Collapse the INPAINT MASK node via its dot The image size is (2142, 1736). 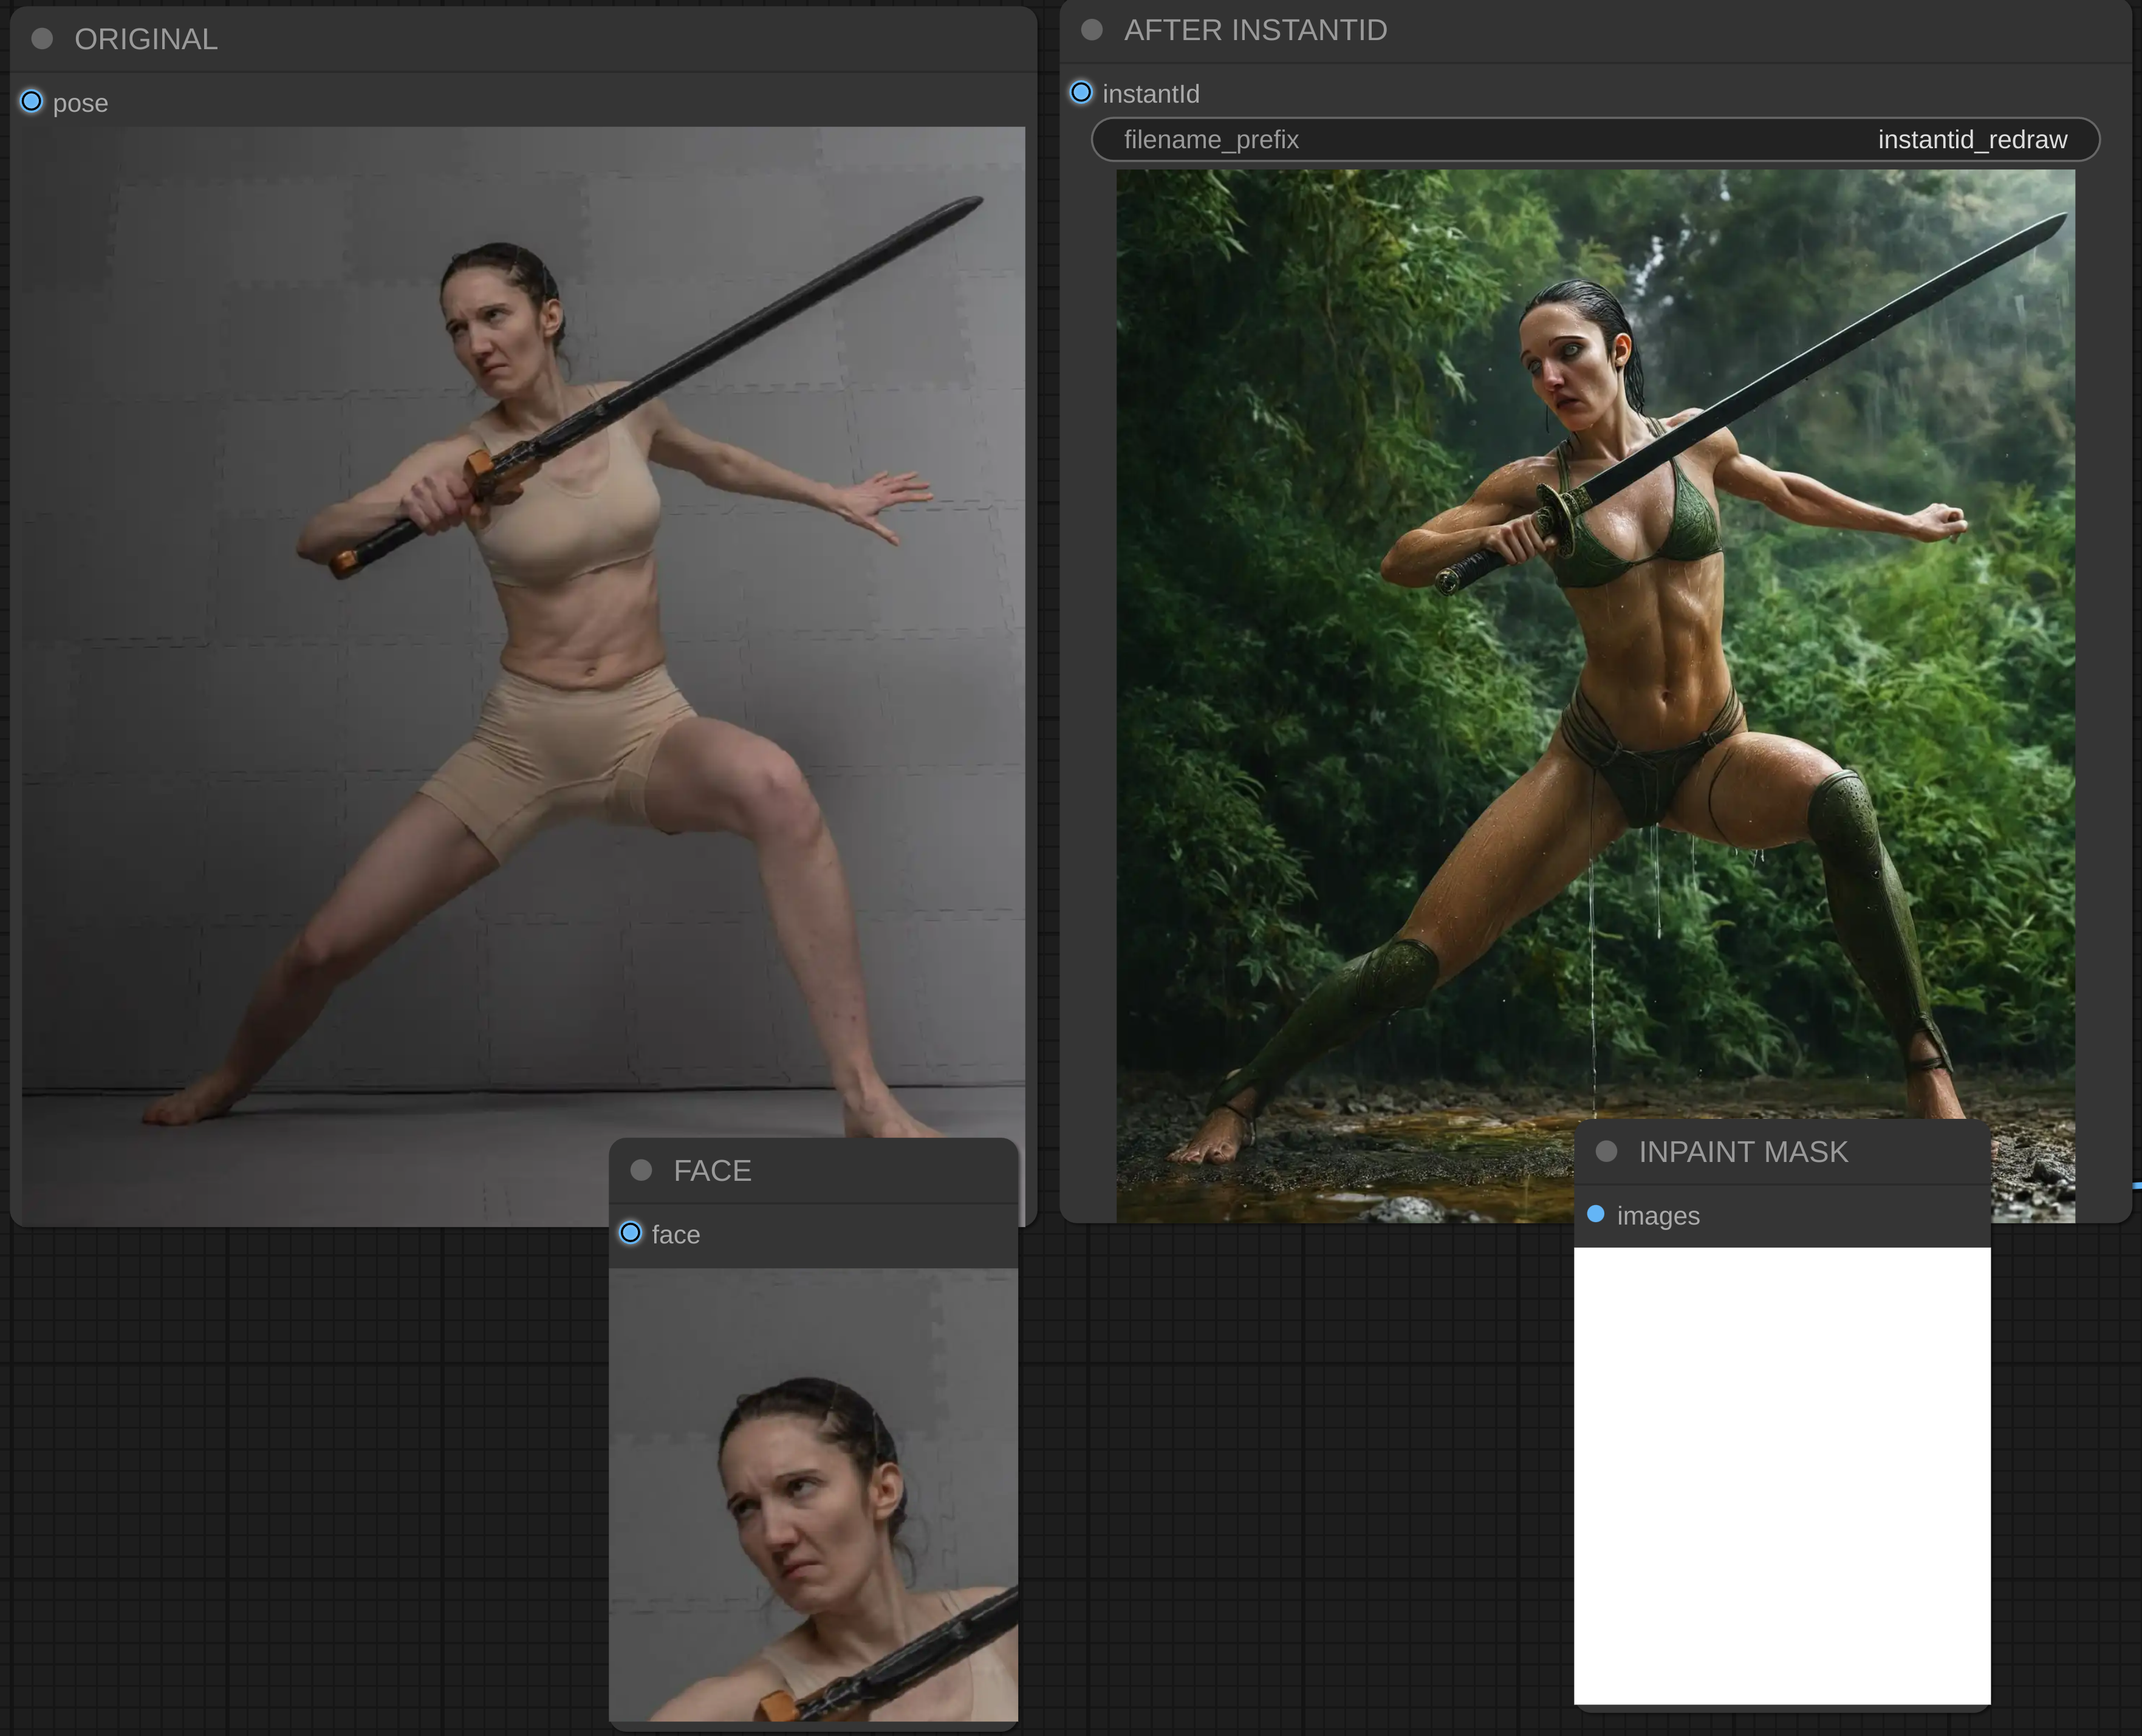coord(1607,1151)
